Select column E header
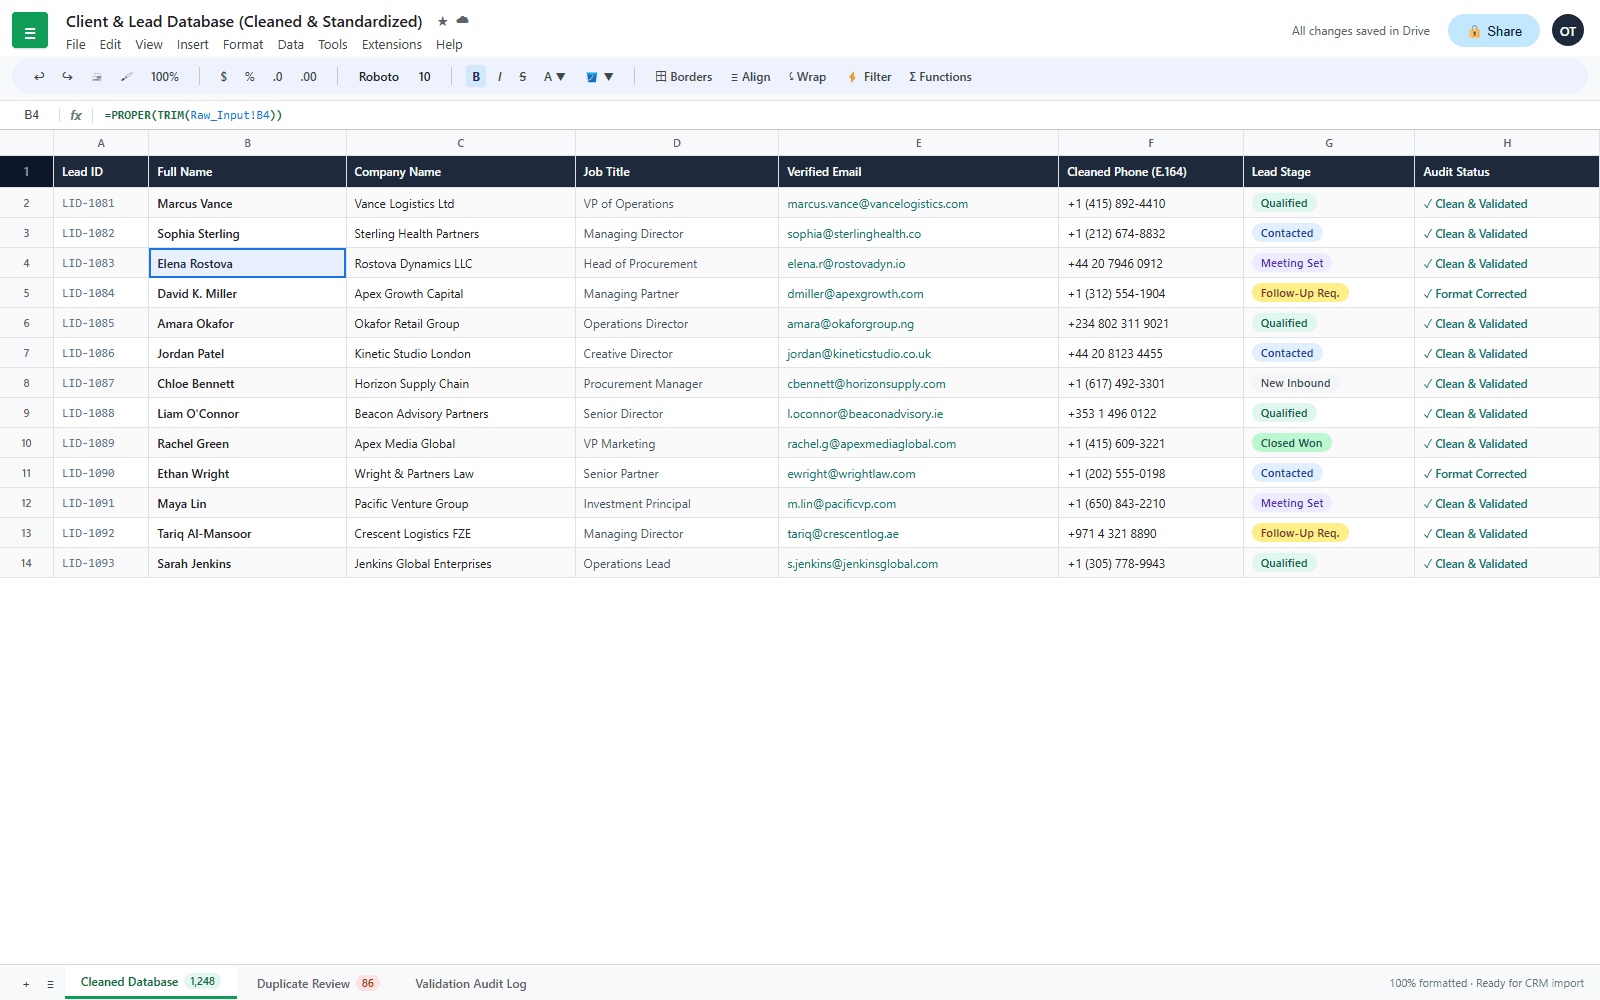The width and height of the screenshot is (1600, 1000). [x=918, y=143]
